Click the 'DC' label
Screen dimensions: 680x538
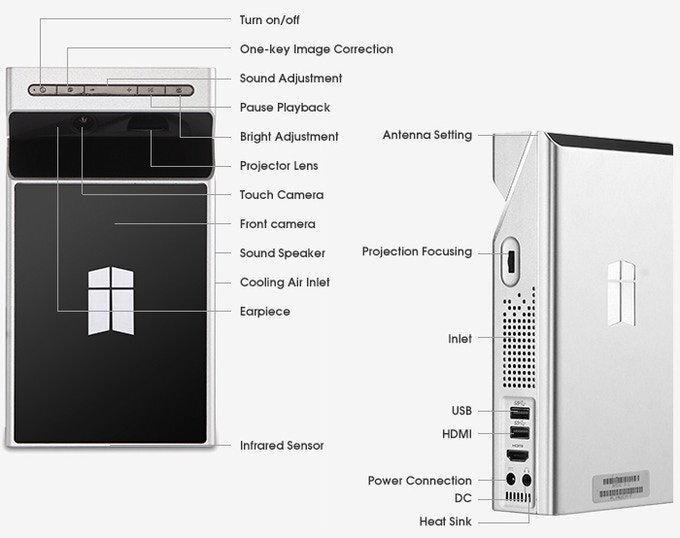463,498
